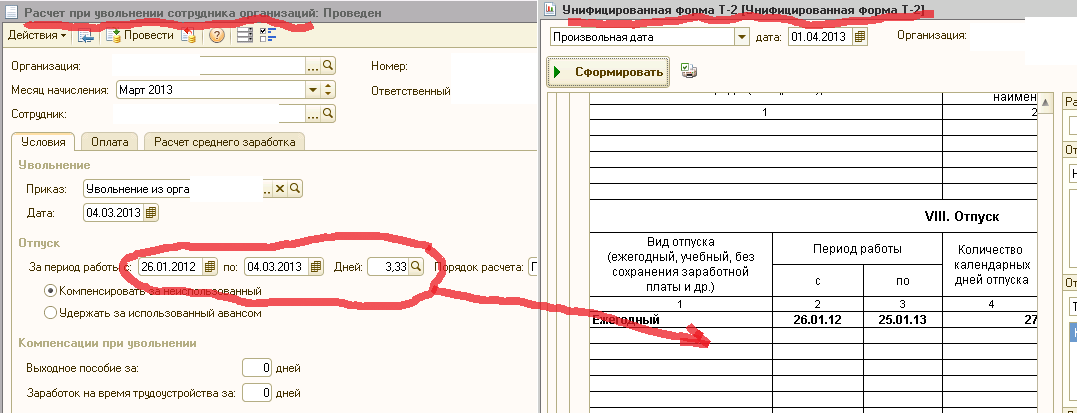The width and height of the screenshot is (1077, 413).
Task: Select Удержать за использованный авансом option
Action: pos(50,313)
